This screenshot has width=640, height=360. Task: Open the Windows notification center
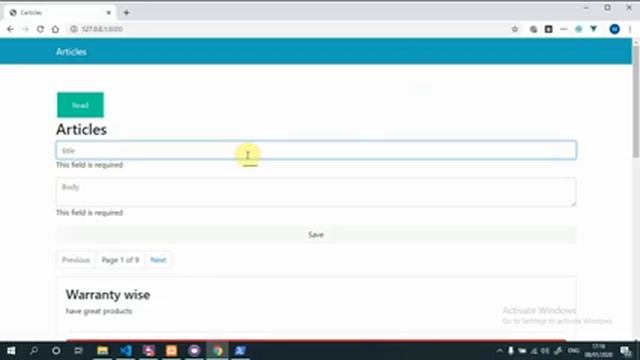point(626,351)
